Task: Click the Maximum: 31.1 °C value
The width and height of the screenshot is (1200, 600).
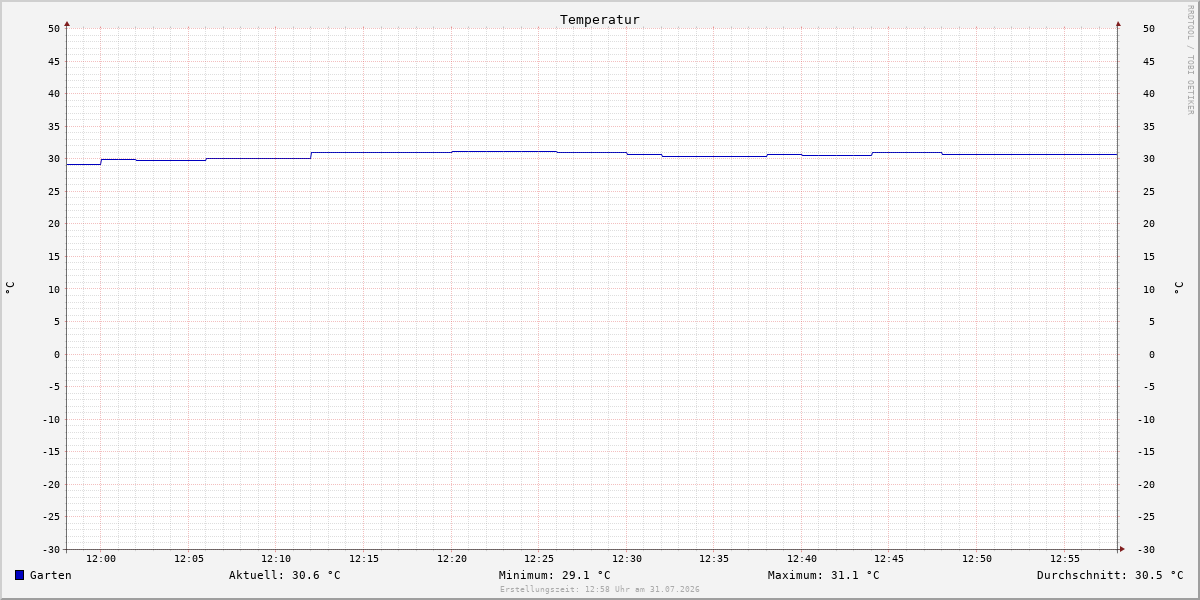Action: click(824, 575)
